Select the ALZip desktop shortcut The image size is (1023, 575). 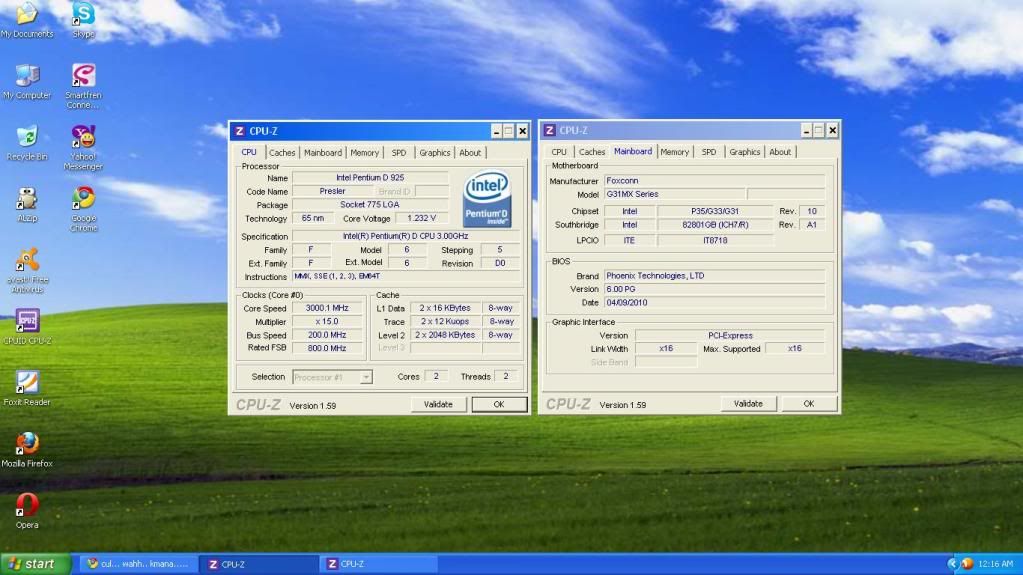pos(27,205)
